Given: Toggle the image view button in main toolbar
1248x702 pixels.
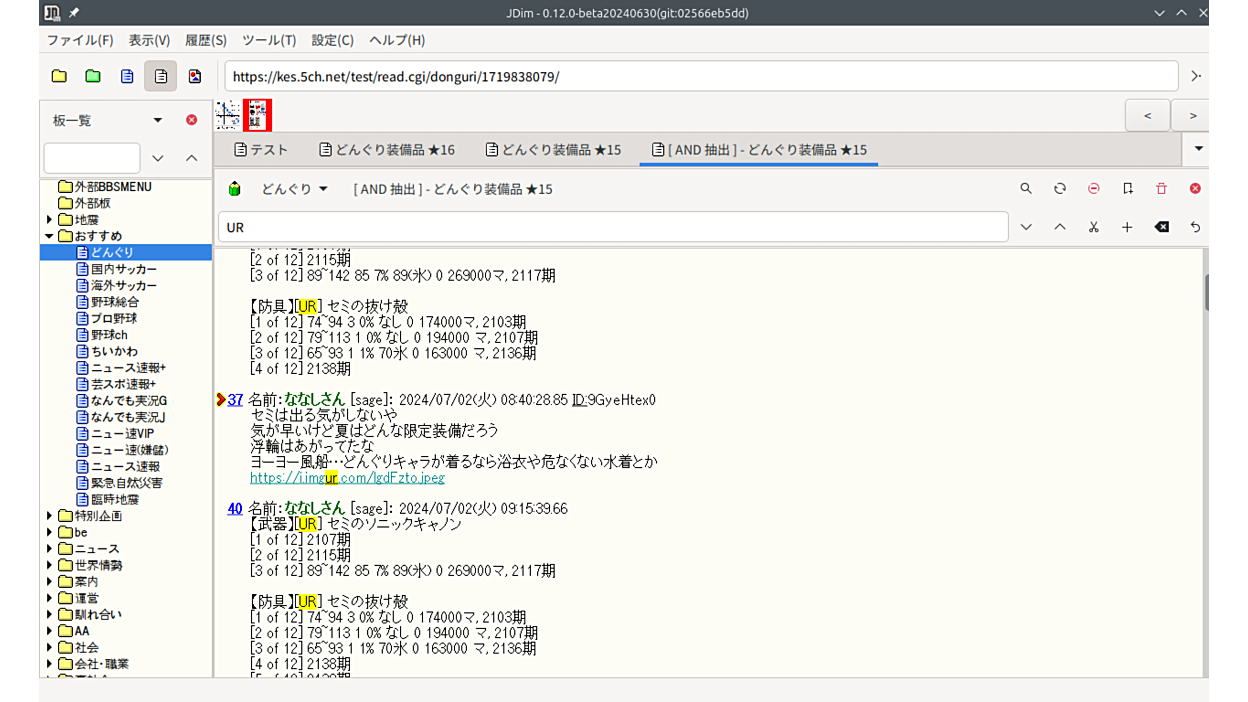Looking at the screenshot, I should tap(195, 76).
